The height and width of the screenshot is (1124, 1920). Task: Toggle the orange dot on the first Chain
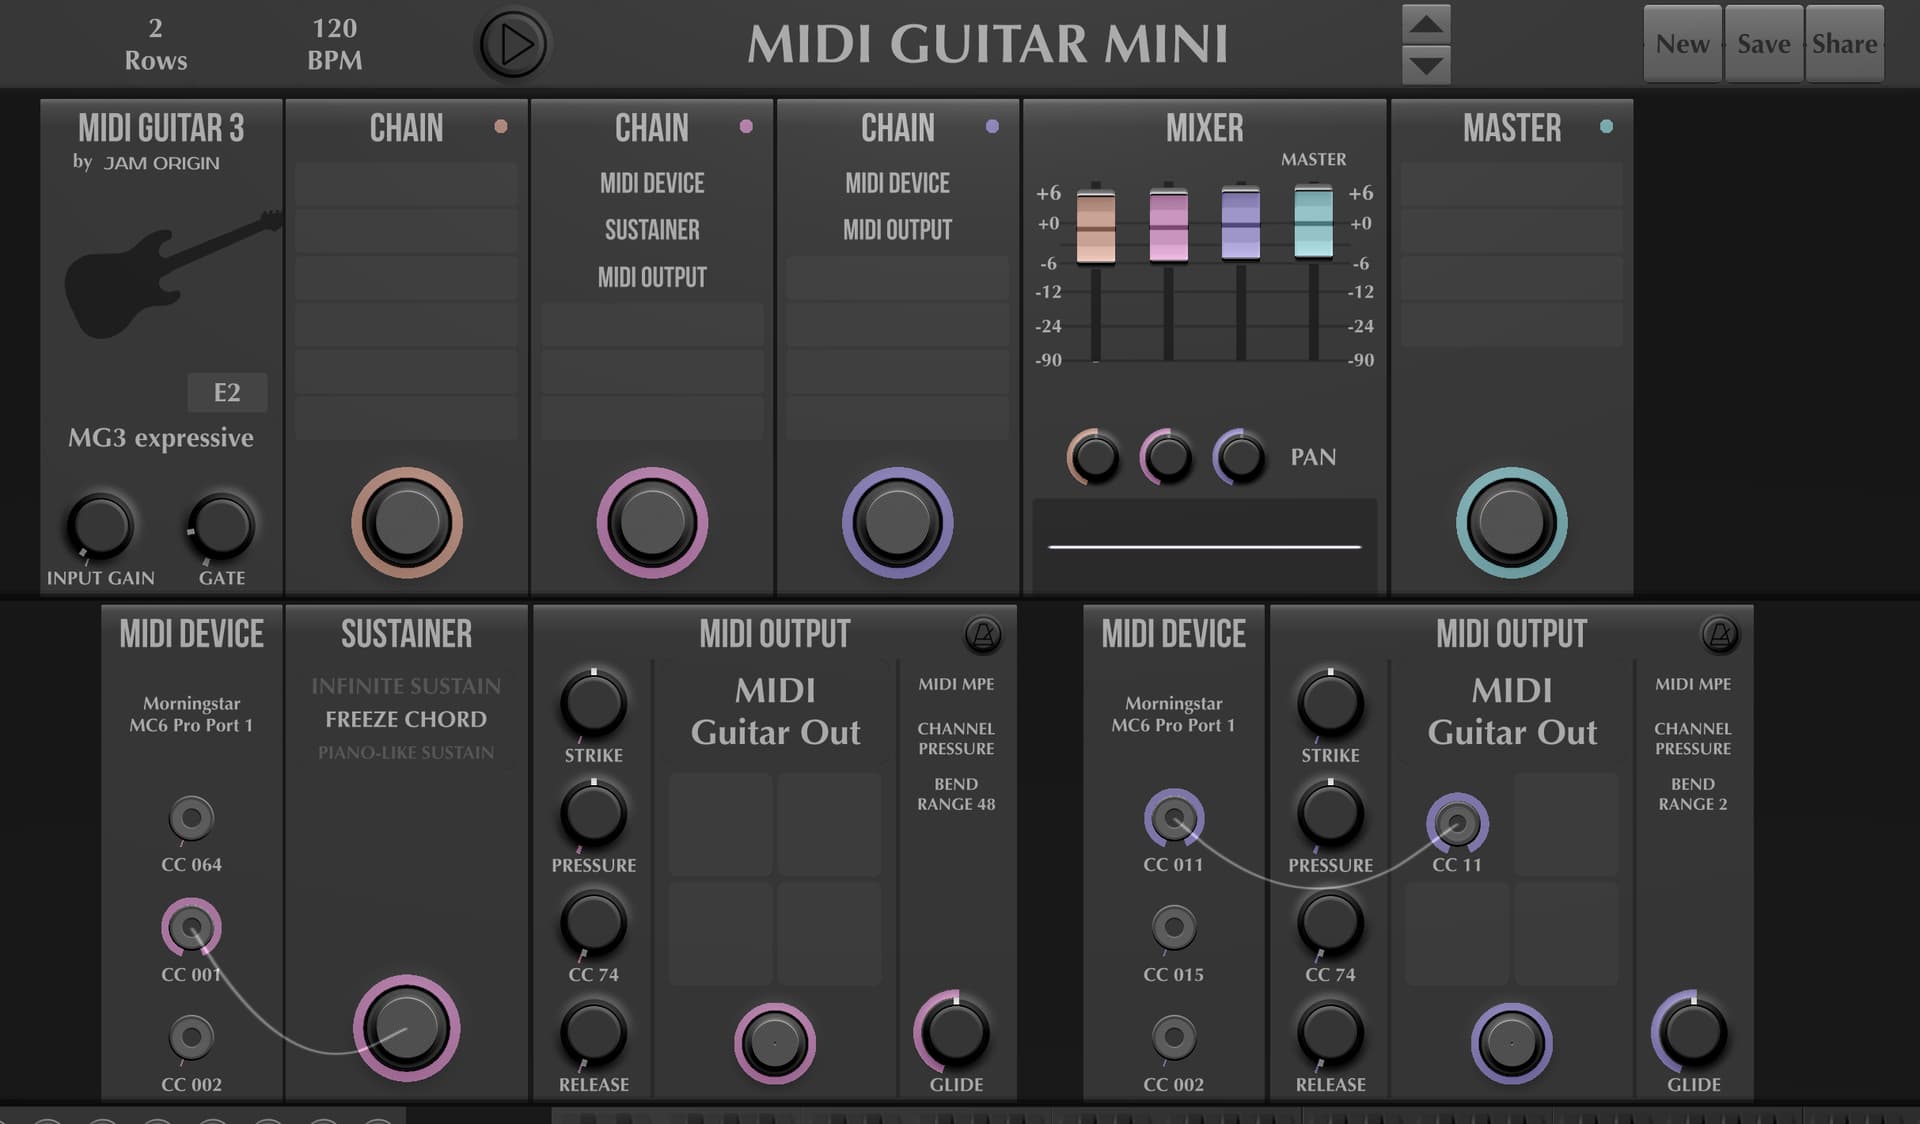[501, 126]
